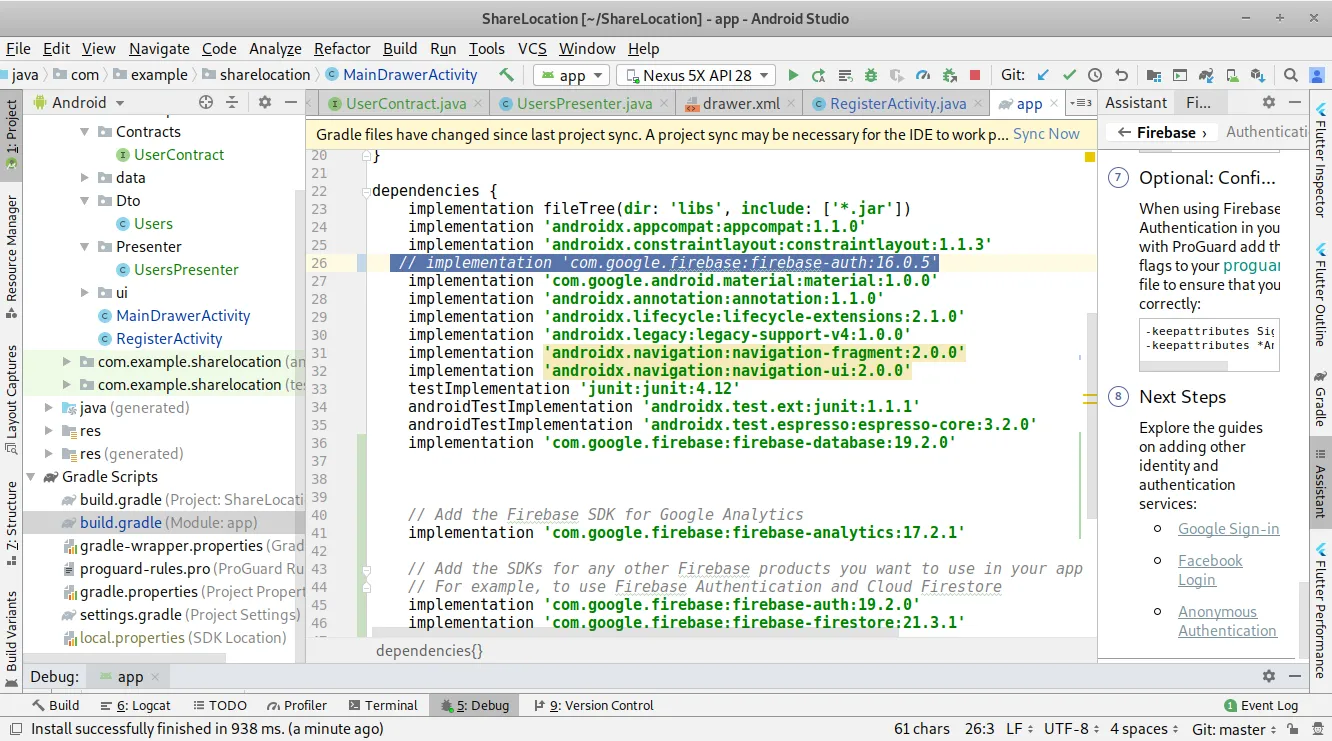Open the app run configuration dropdown
This screenshot has width=1332, height=741.
pyautogui.click(x=572, y=75)
